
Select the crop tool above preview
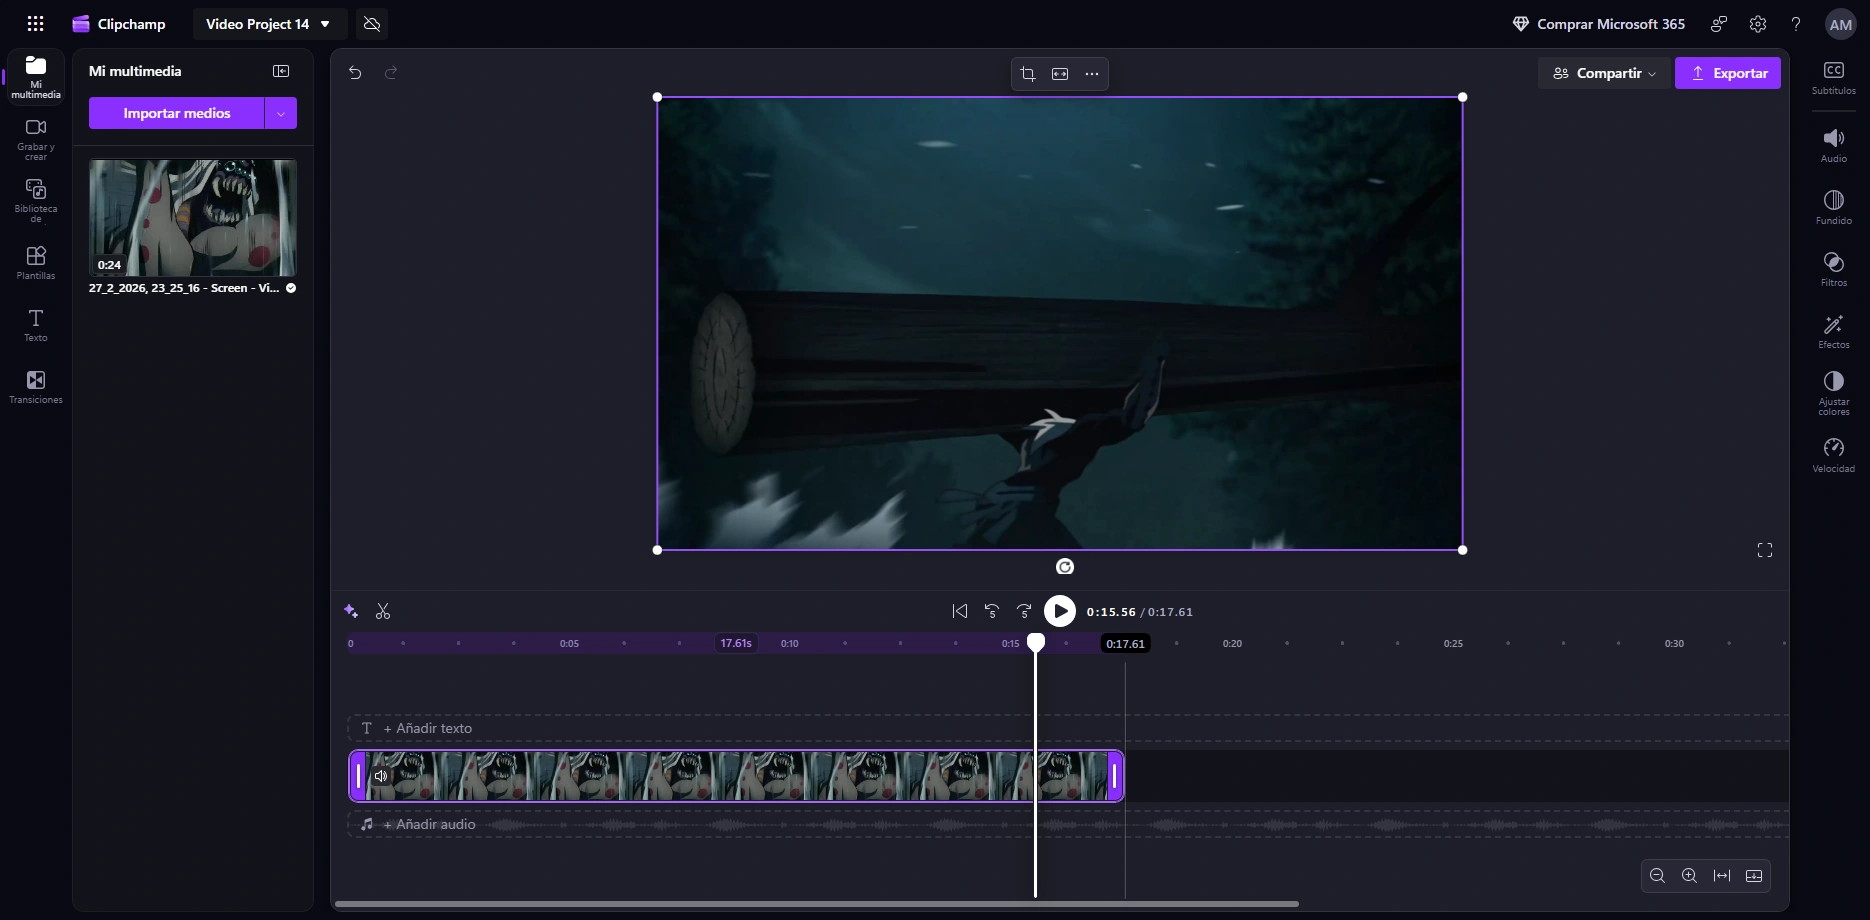click(1028, 74)
